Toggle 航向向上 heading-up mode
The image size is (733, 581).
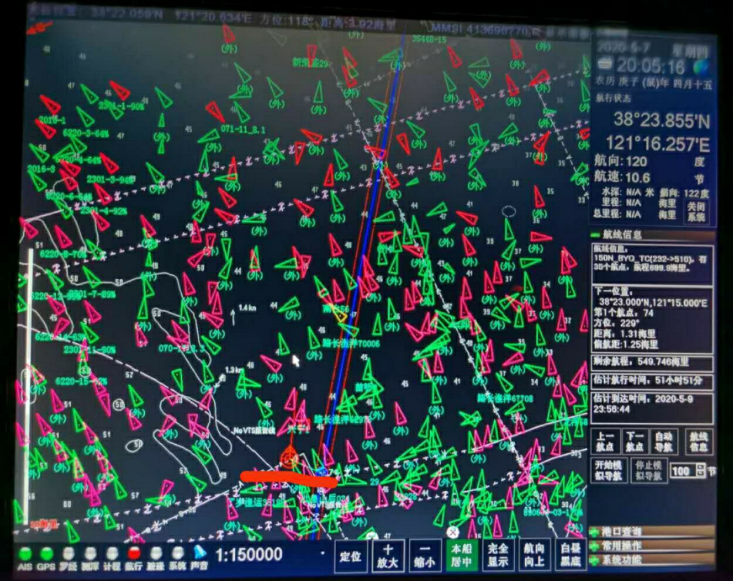click(x=534, y=555)
